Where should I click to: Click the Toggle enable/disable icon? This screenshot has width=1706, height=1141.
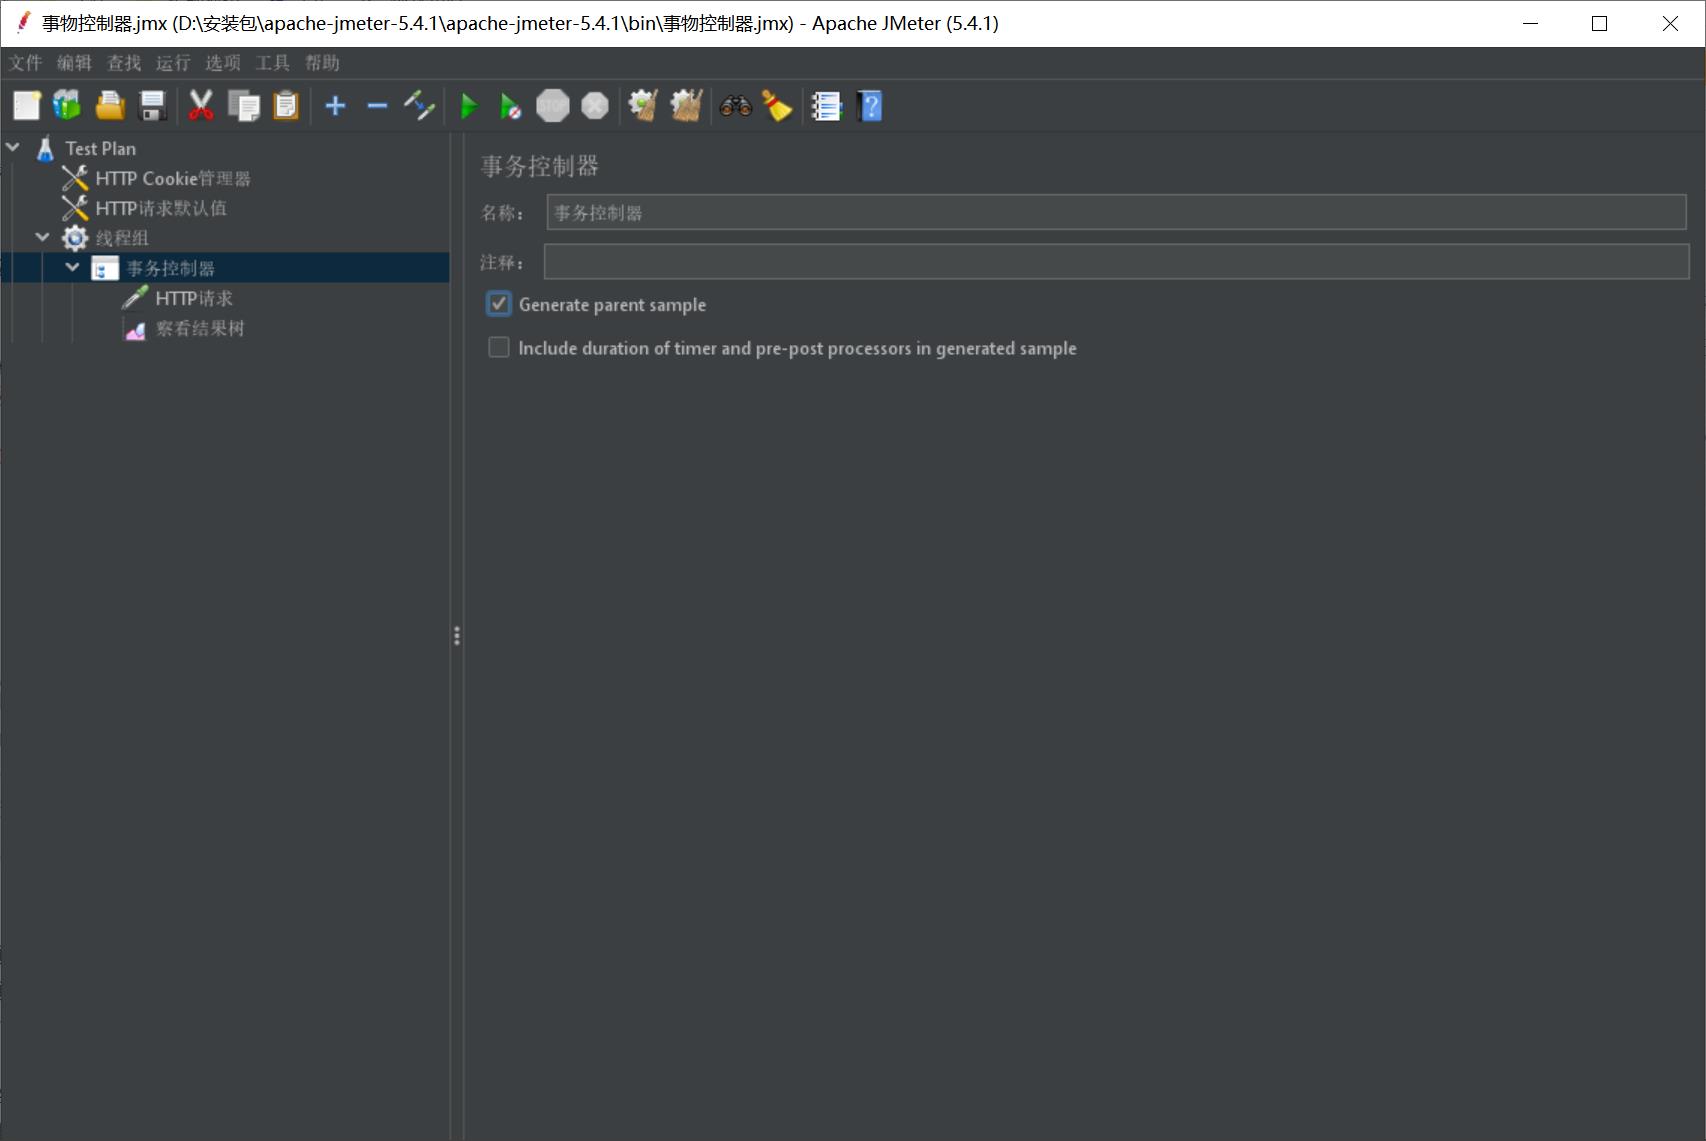pyautogui.click(x=419, y=106)
